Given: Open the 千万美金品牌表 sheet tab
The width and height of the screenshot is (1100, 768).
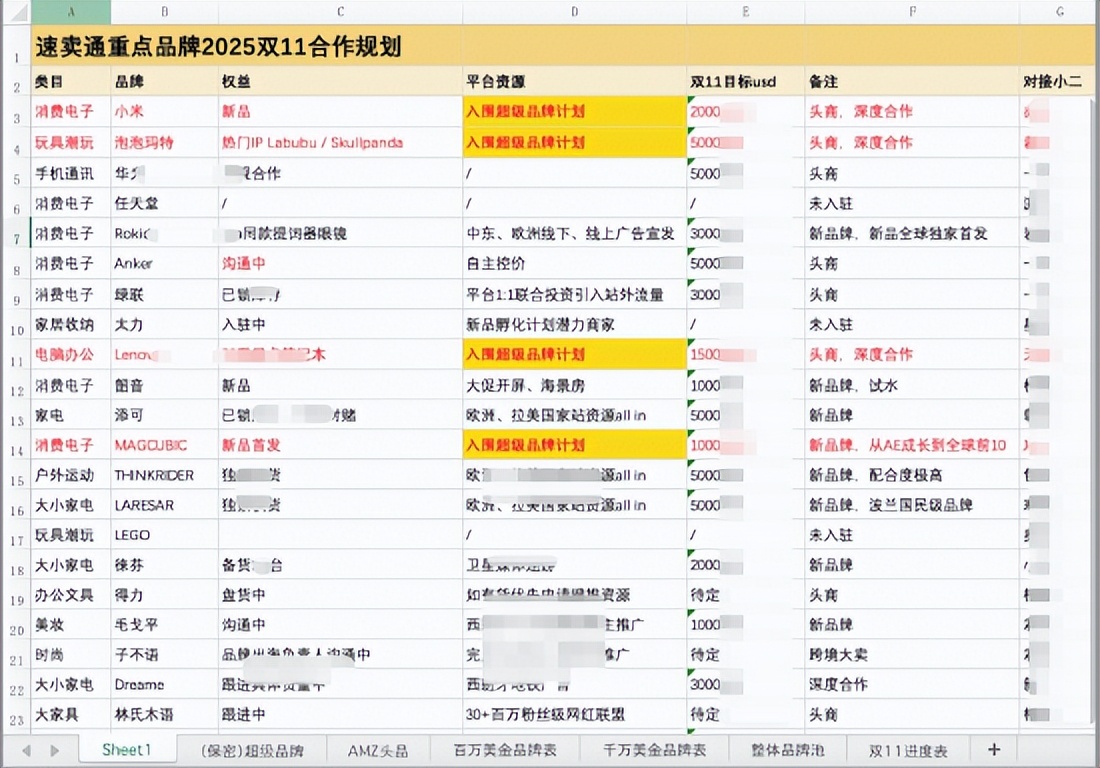Looking at the screenshot, I should 655,749.
